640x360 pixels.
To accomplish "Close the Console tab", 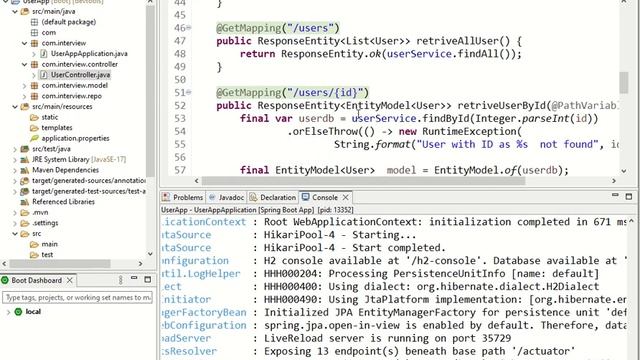I will 346,198.
